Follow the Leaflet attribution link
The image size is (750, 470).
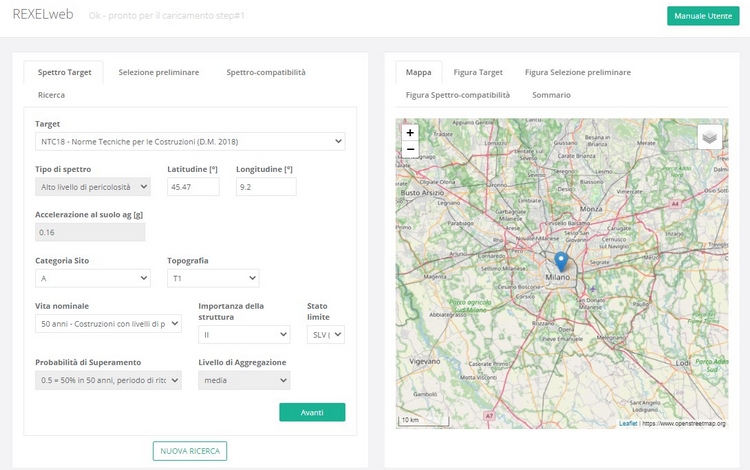tap(628, 423)
